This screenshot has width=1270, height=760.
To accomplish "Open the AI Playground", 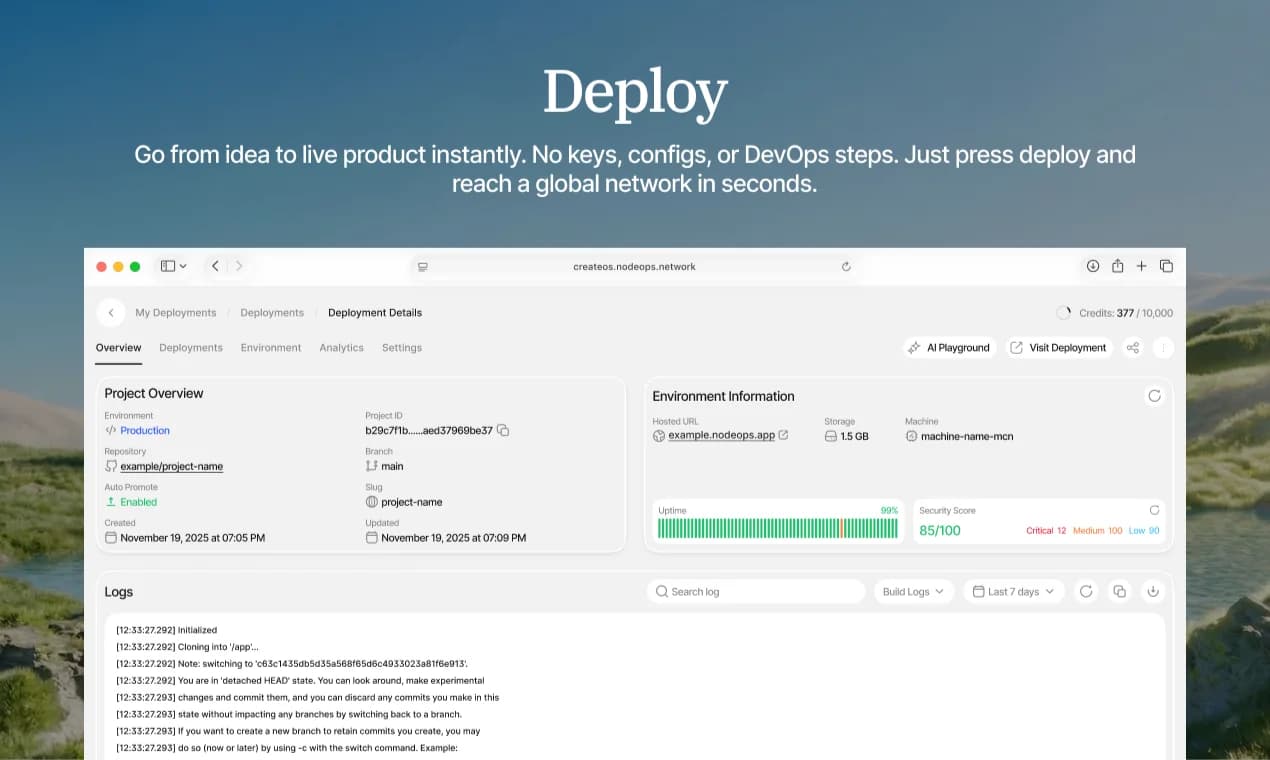I will pos(948,347).
